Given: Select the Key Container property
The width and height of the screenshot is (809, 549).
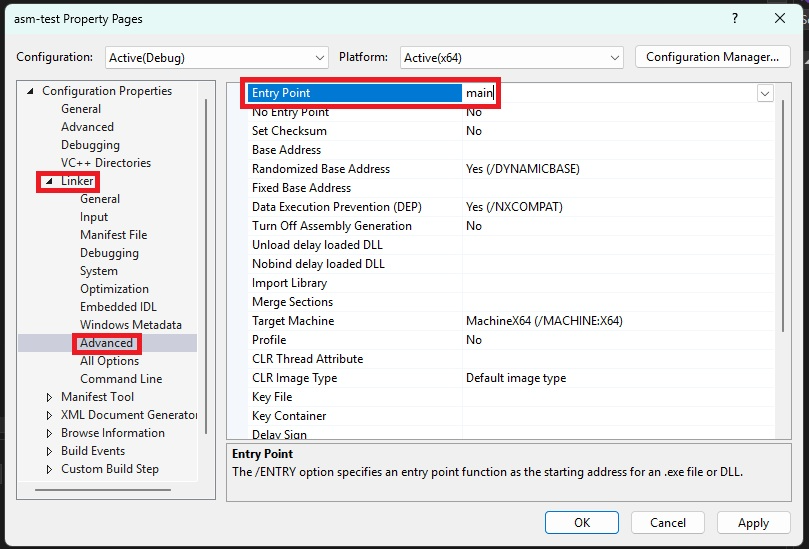Looking at the screenshot, I should click(x=289, y=416).
